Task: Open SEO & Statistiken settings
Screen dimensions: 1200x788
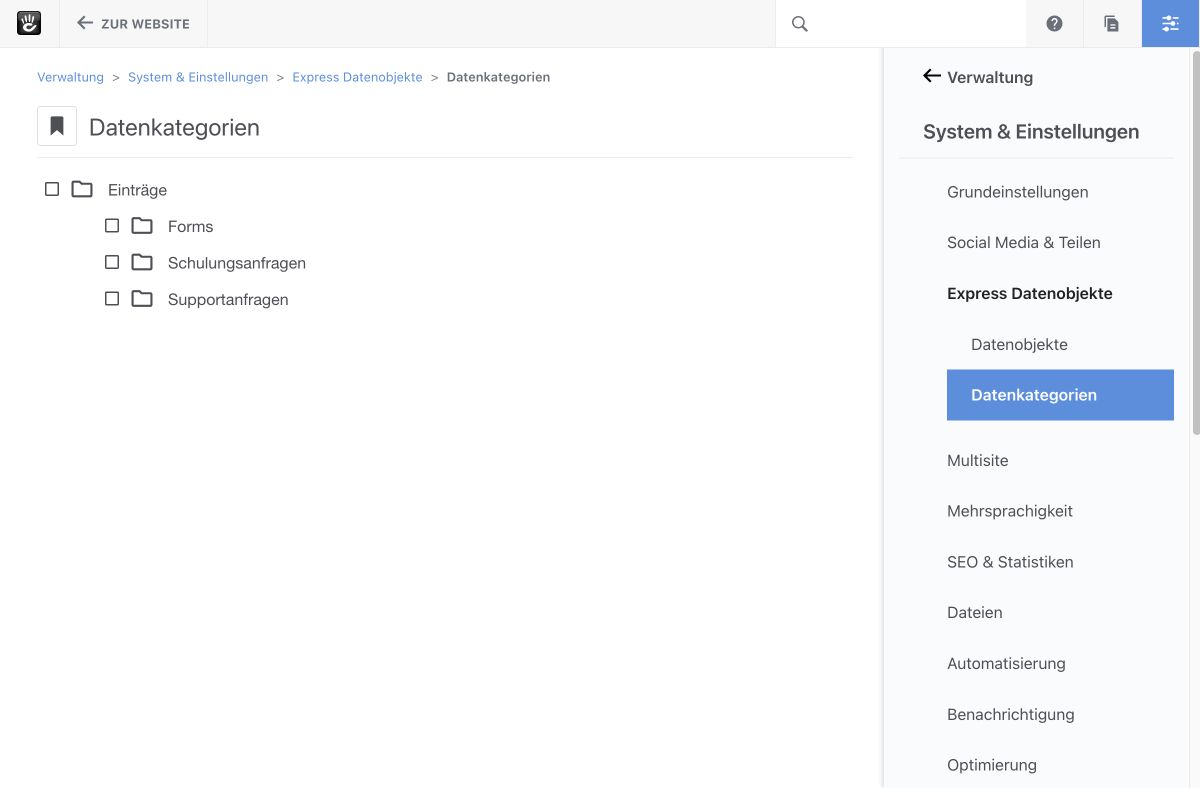Action: 1010,562
